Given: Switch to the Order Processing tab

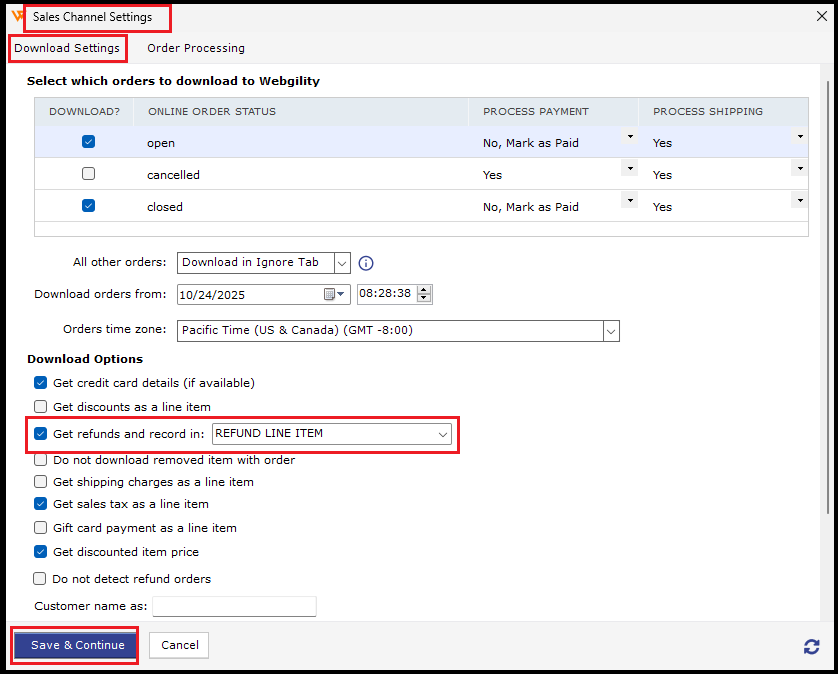Looking at the screenshot, I should 196,48.
